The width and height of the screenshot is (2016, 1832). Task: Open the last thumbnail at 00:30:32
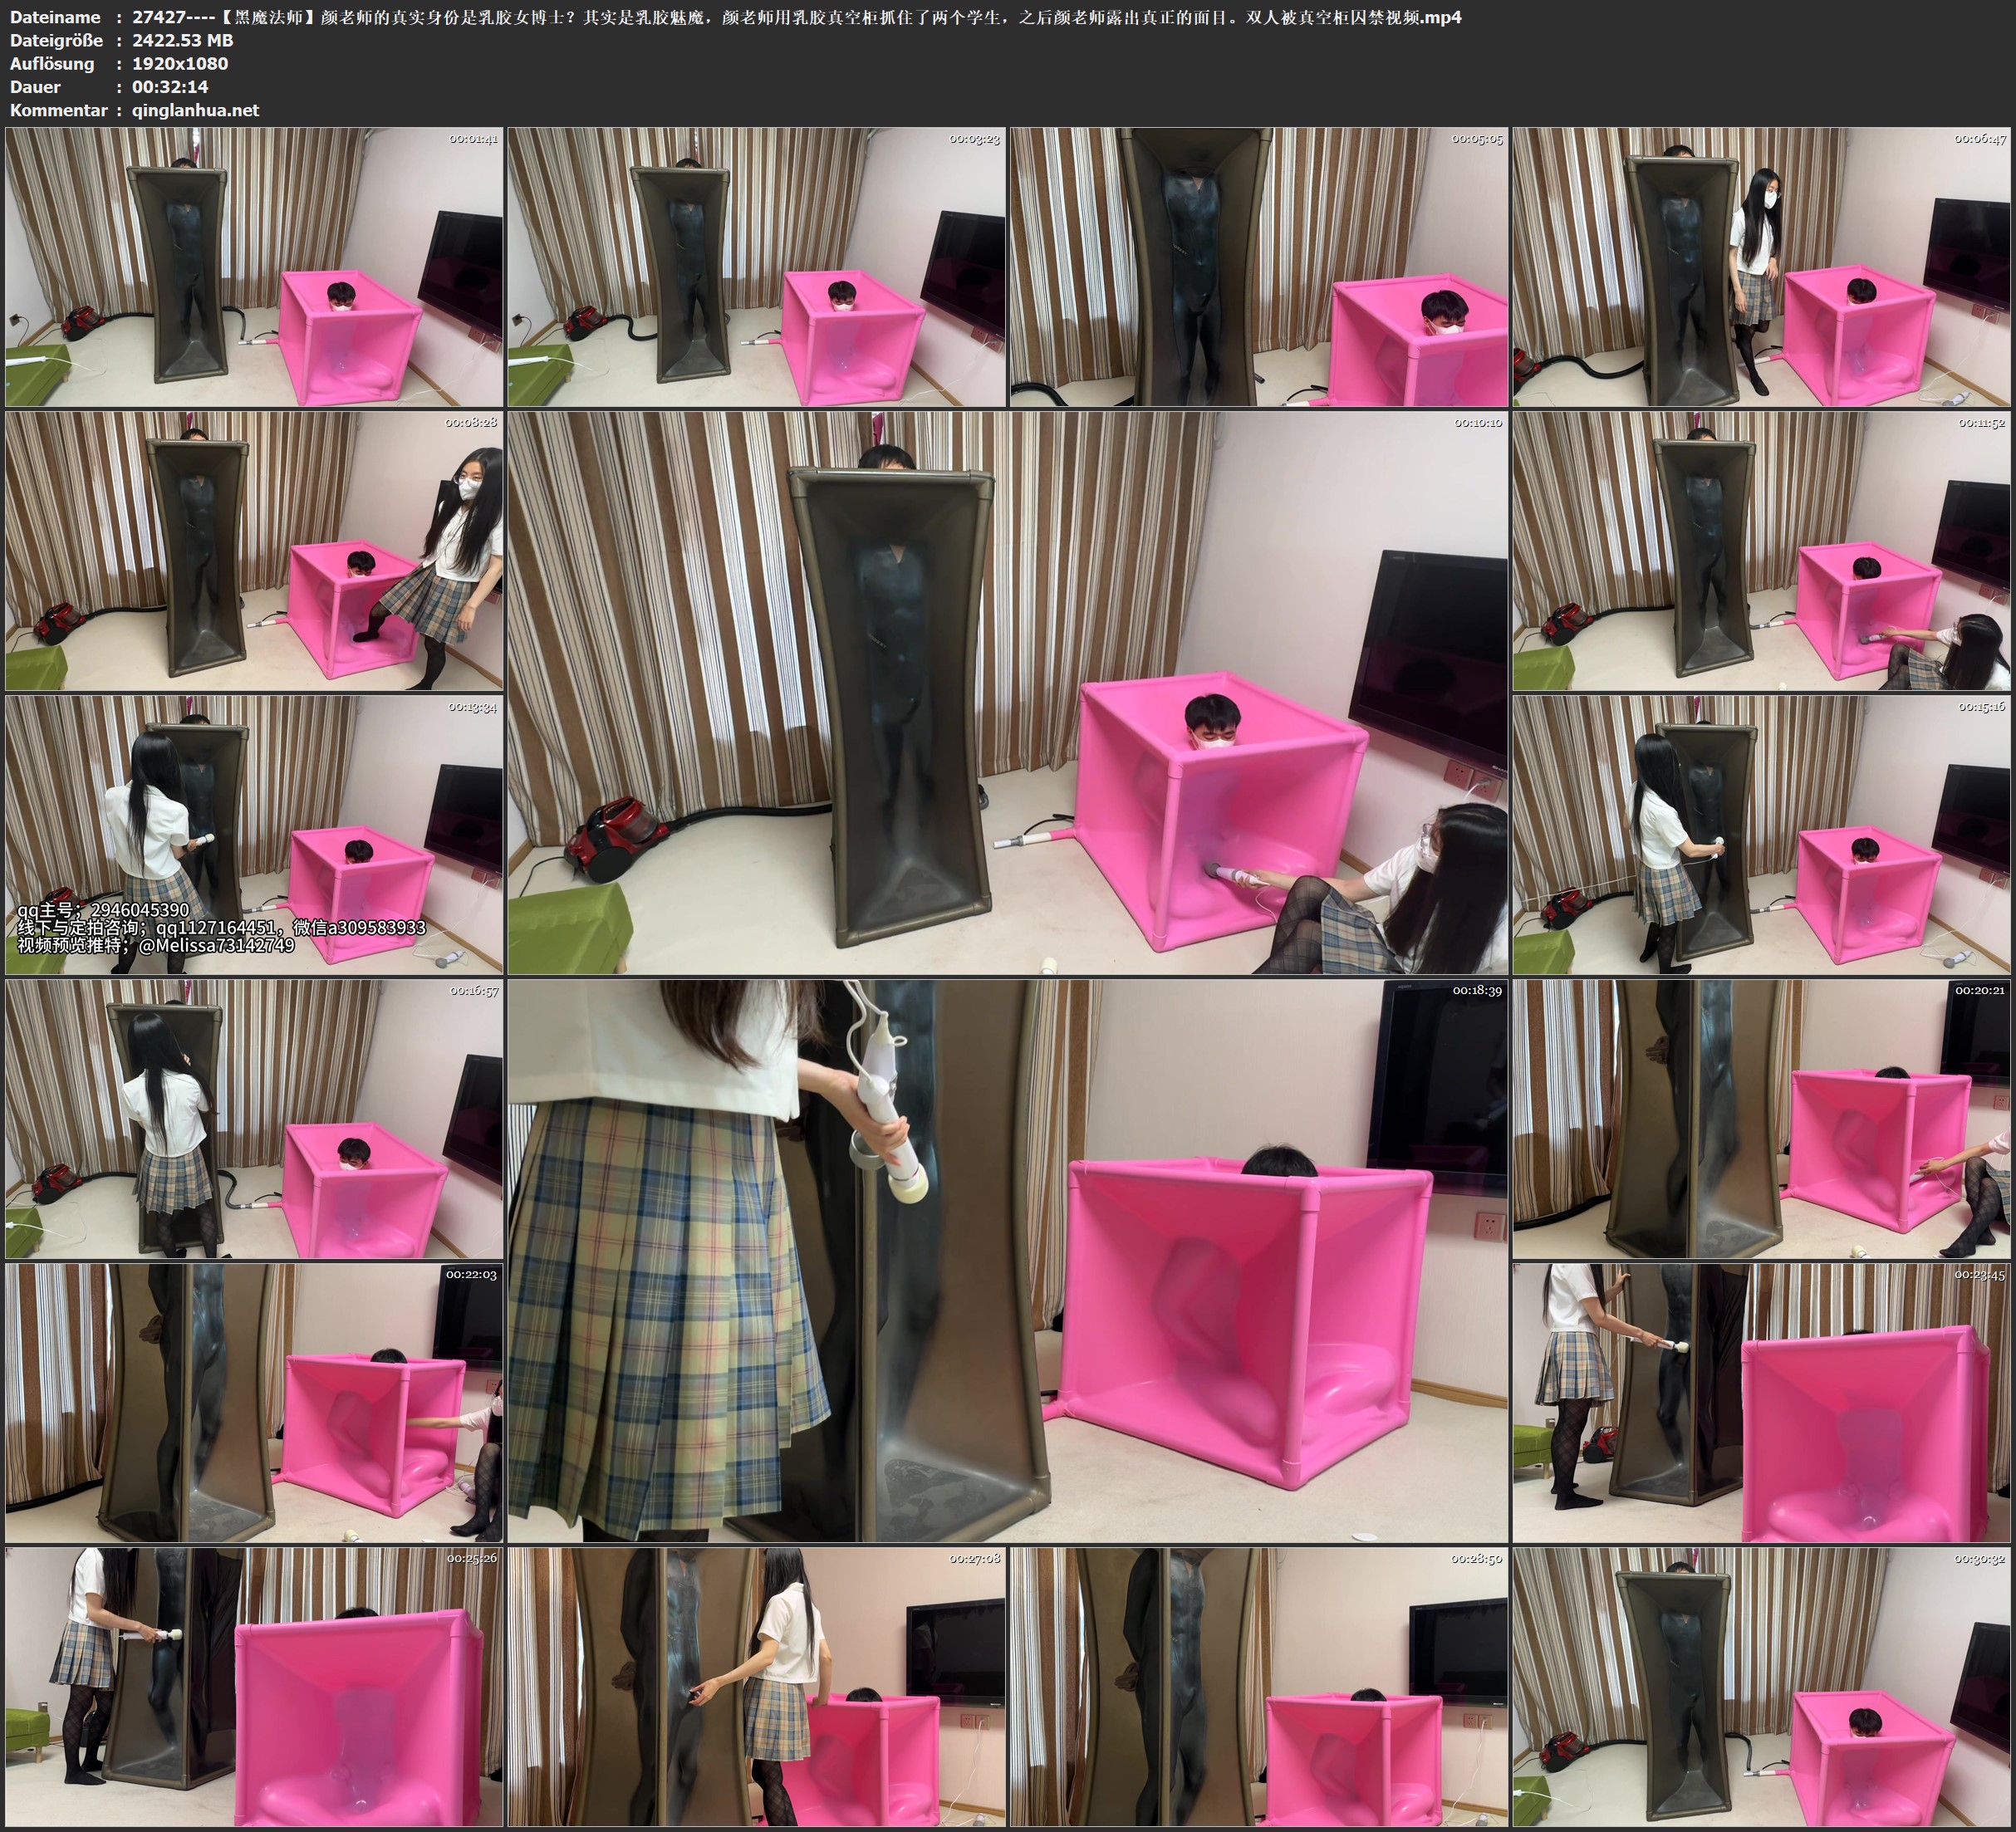click(x=1761, y=1687)
